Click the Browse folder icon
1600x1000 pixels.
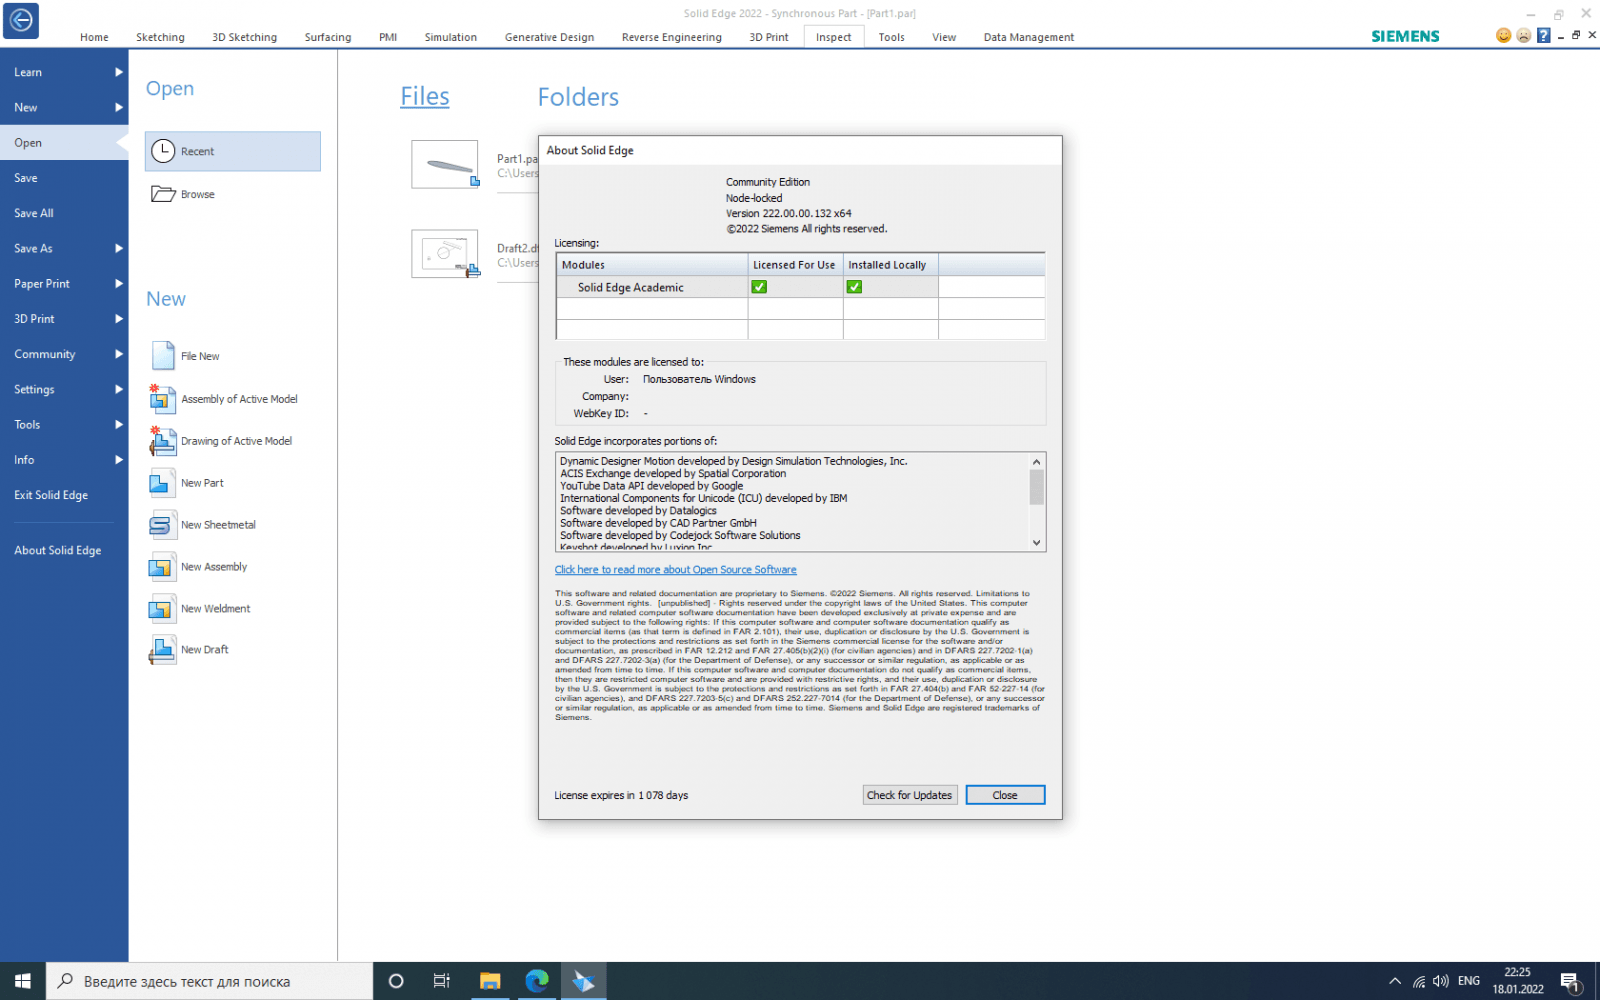pos(163,194)
